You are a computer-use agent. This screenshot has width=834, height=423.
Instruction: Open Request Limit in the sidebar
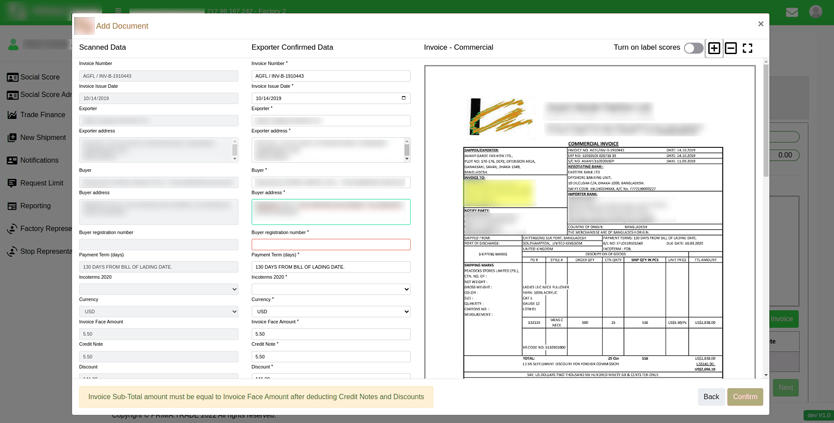41,183
